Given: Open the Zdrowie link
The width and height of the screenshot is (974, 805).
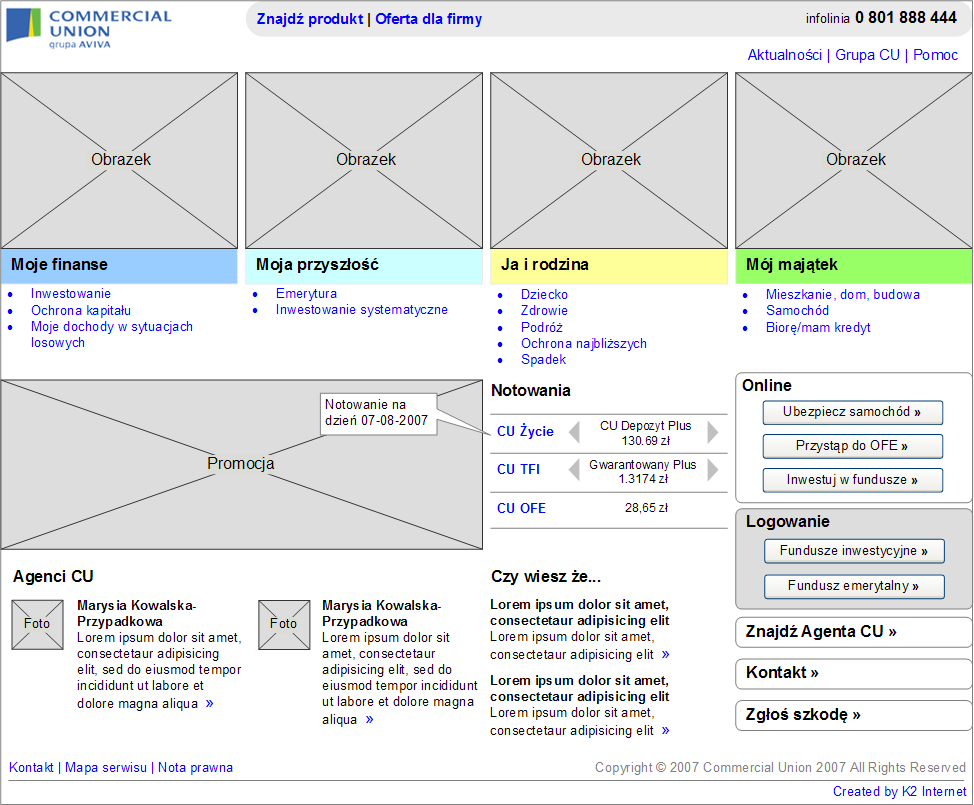Looking at the screenshot, I should coord(544,311).
